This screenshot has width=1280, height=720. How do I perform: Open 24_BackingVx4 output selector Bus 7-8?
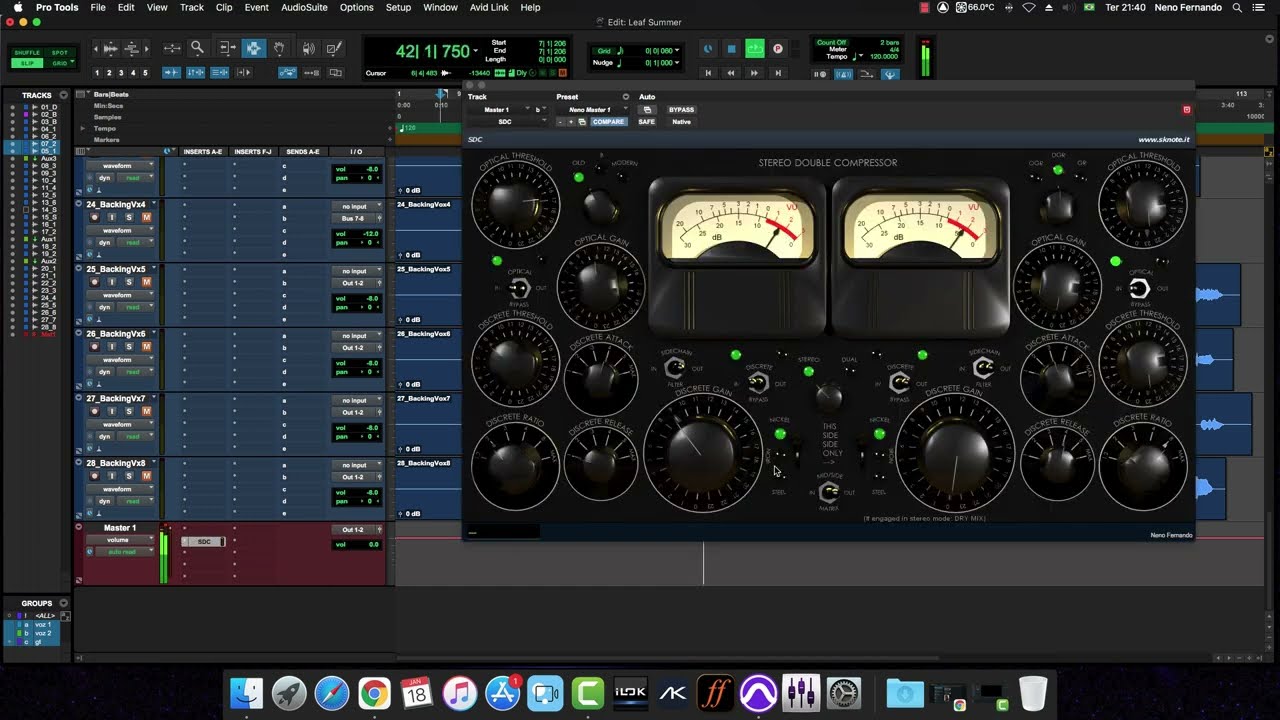pos(355,218)
